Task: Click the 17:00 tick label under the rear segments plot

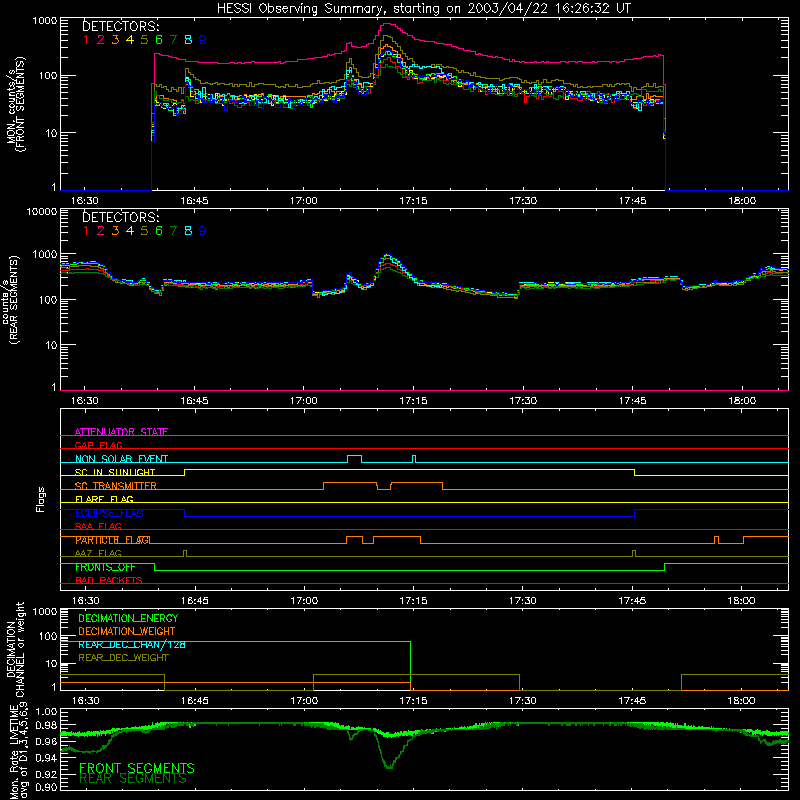Action: pos(304,401)
